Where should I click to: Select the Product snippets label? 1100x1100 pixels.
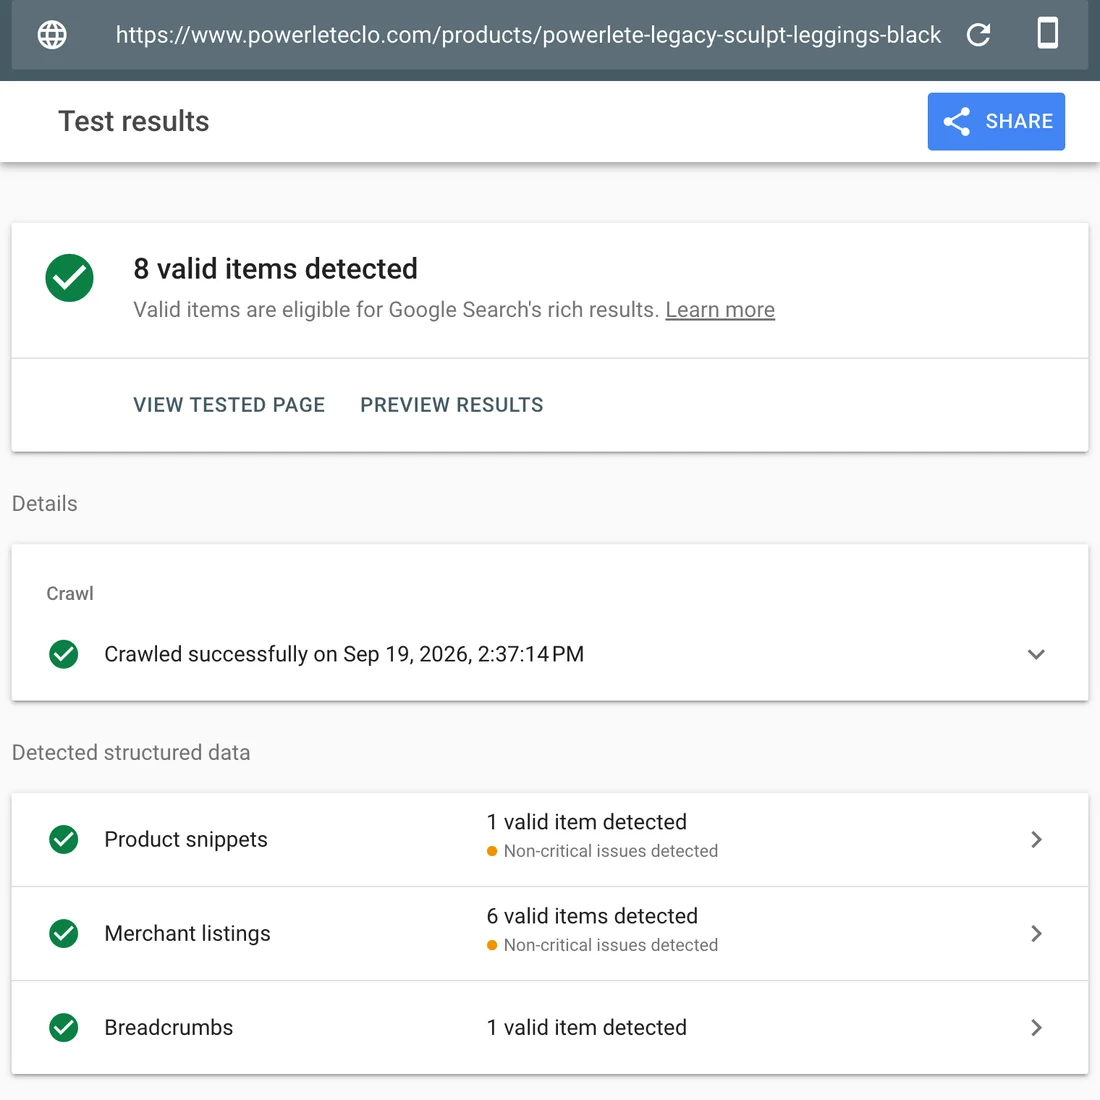coord(186,839)
